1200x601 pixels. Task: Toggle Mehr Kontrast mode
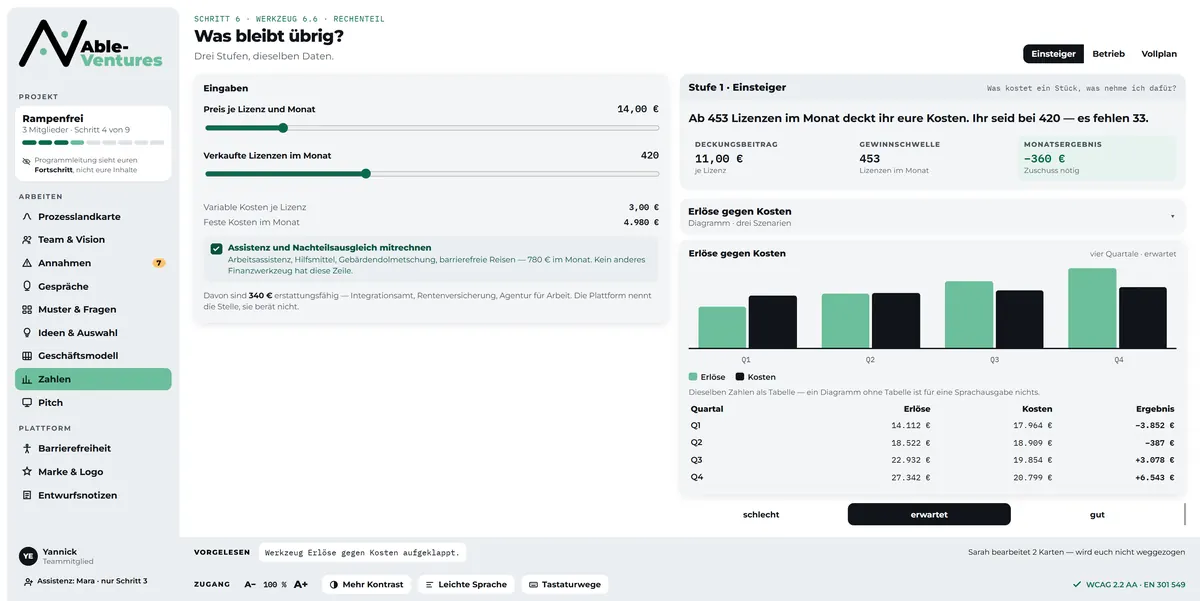pyautogui.click(x=367, y=584)
